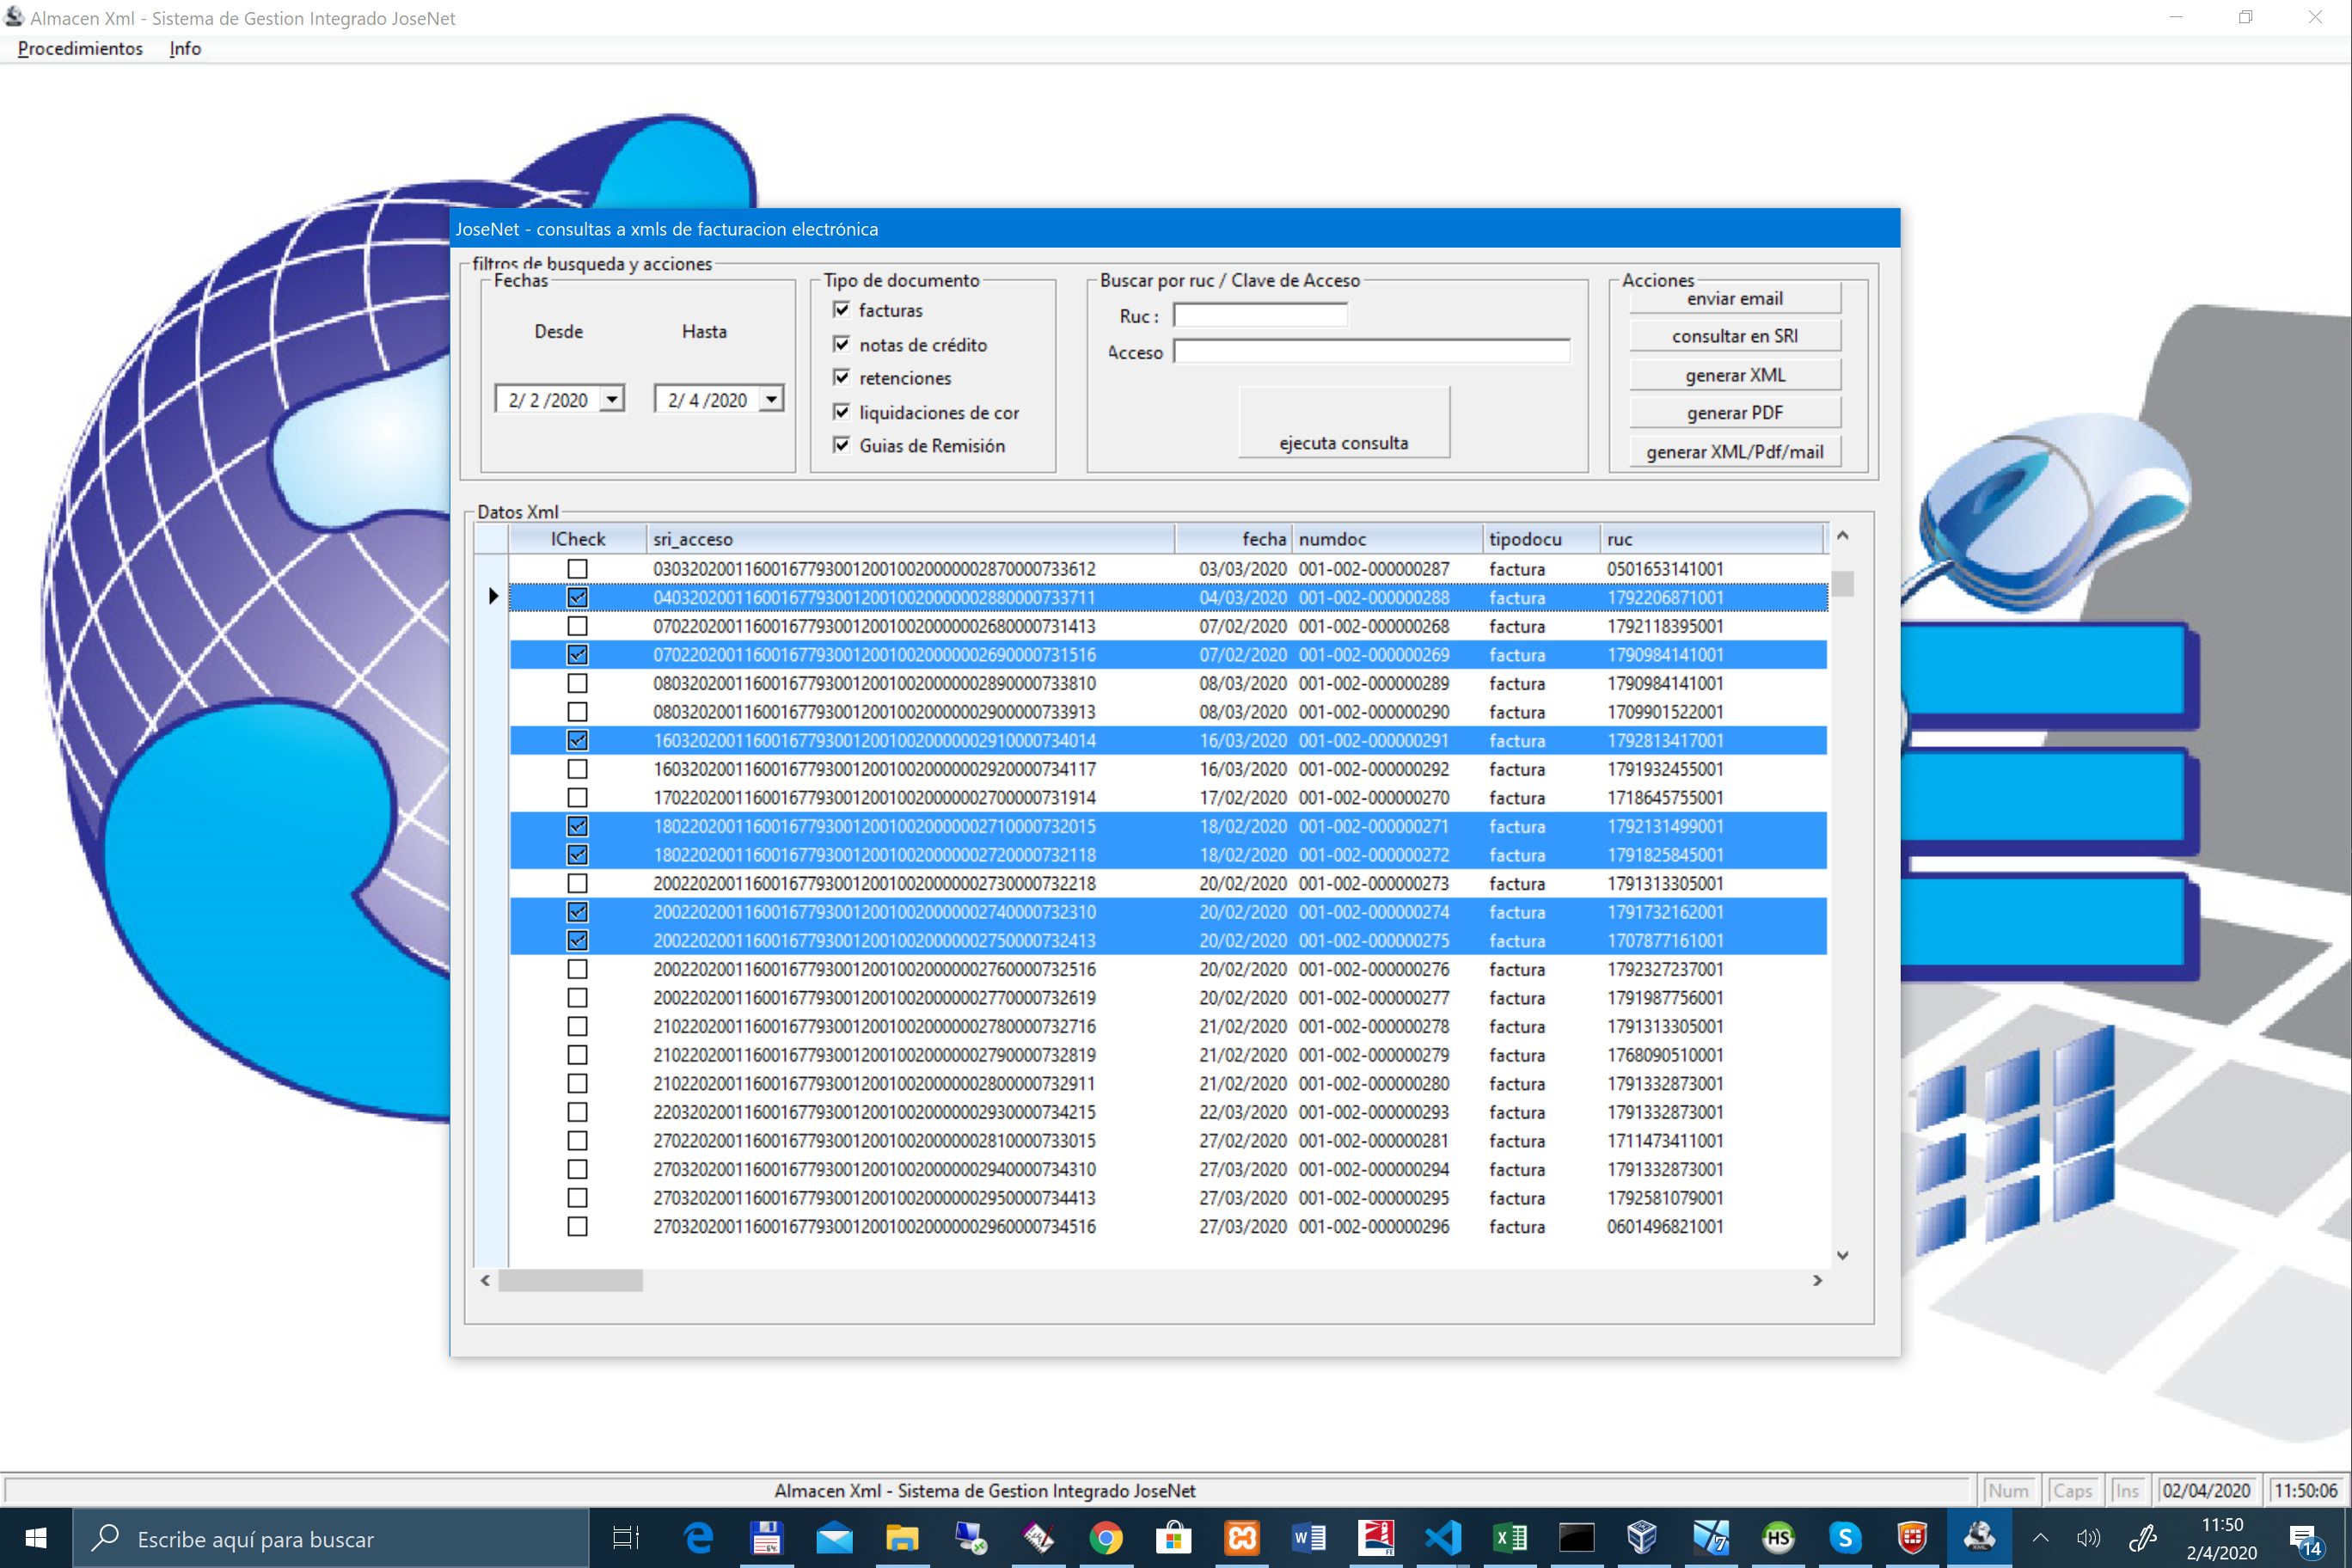The image size is (2352, 1568).
Task: Click the enviar email button
Action: coord(1734,298)
